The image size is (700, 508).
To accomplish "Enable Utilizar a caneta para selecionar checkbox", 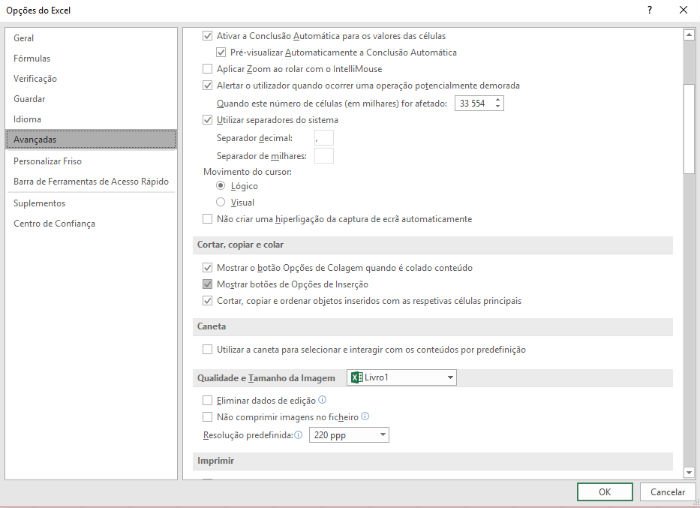I will click(207, 349).
